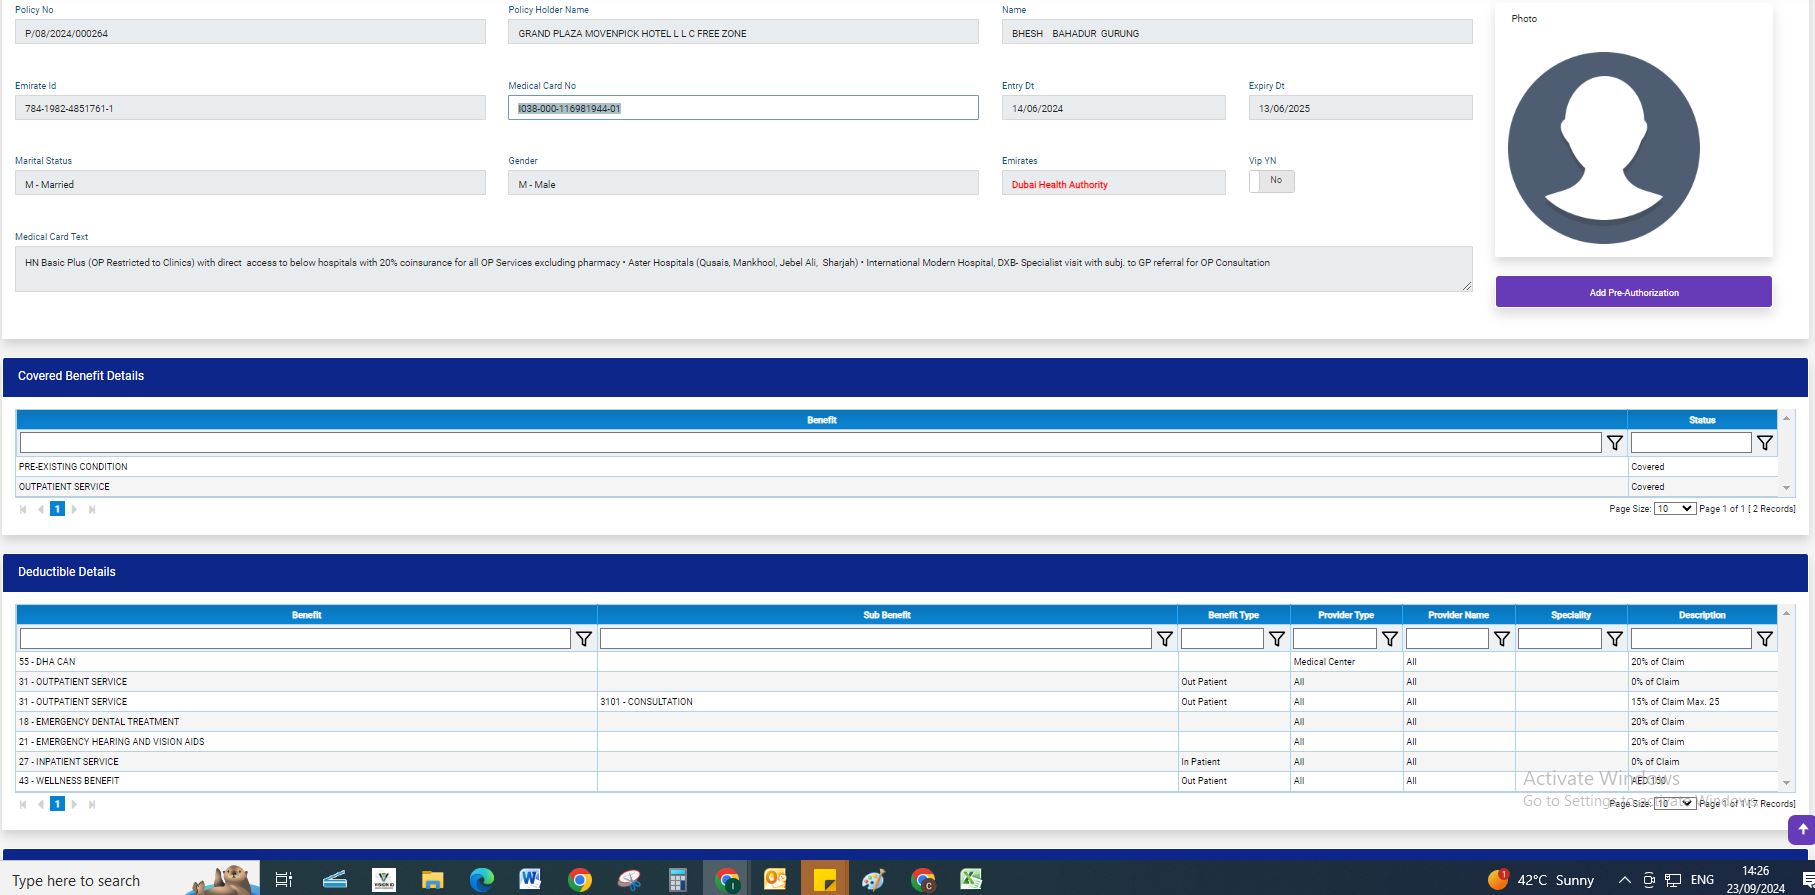Image resolution: width=1815 pixels, height=895 pixels.
Task: Click the Status column filter icon
Action: [1765, 443]
